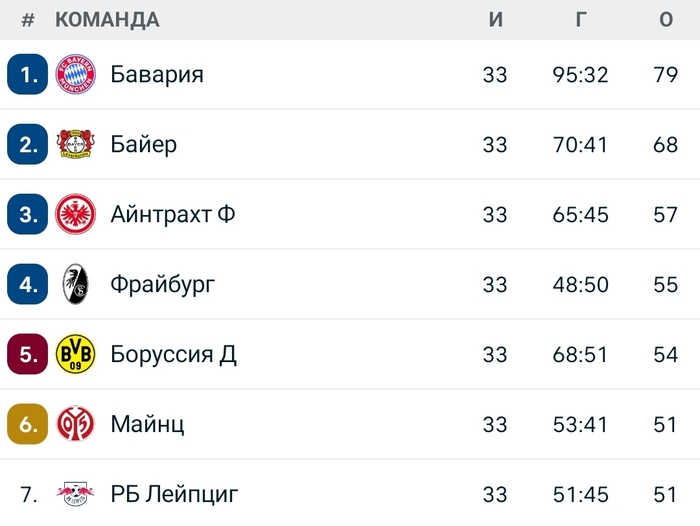Sort table by КОМАНДА column header

click(107, 20)
